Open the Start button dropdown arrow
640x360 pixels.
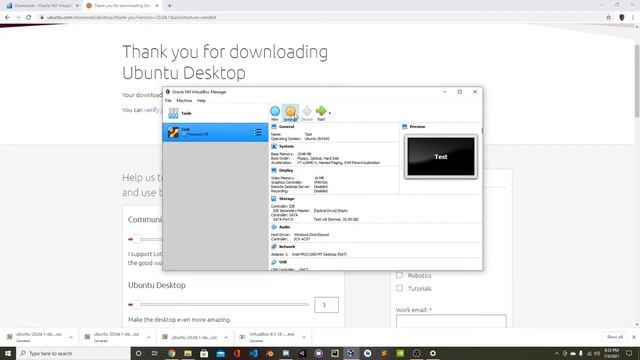pyautogui.click(x=330, y=113)
